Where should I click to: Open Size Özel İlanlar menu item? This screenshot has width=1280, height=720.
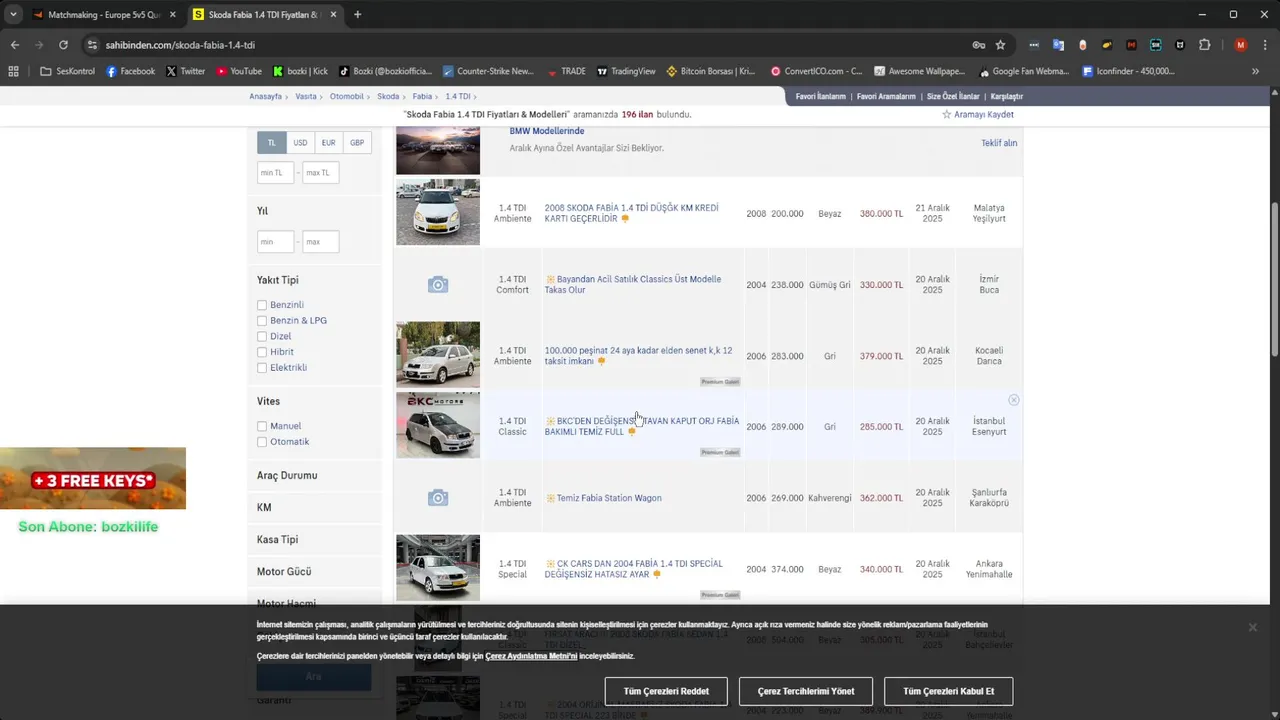click(953, 97)
